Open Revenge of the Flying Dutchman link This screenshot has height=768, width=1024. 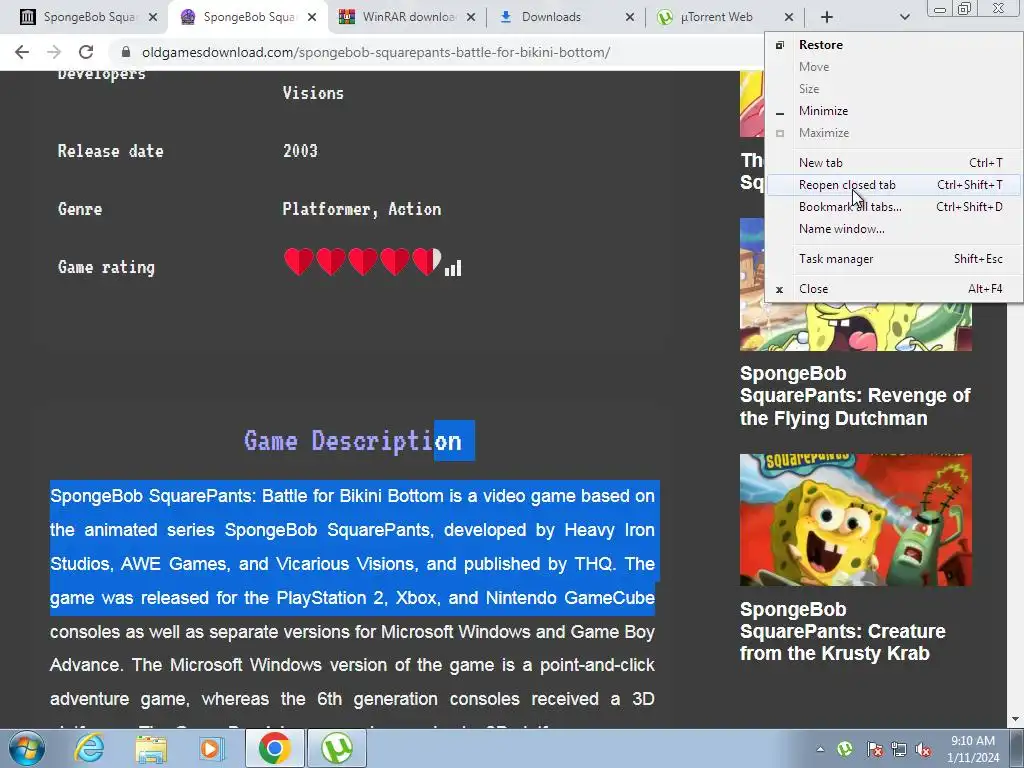[x=855, y=396]
